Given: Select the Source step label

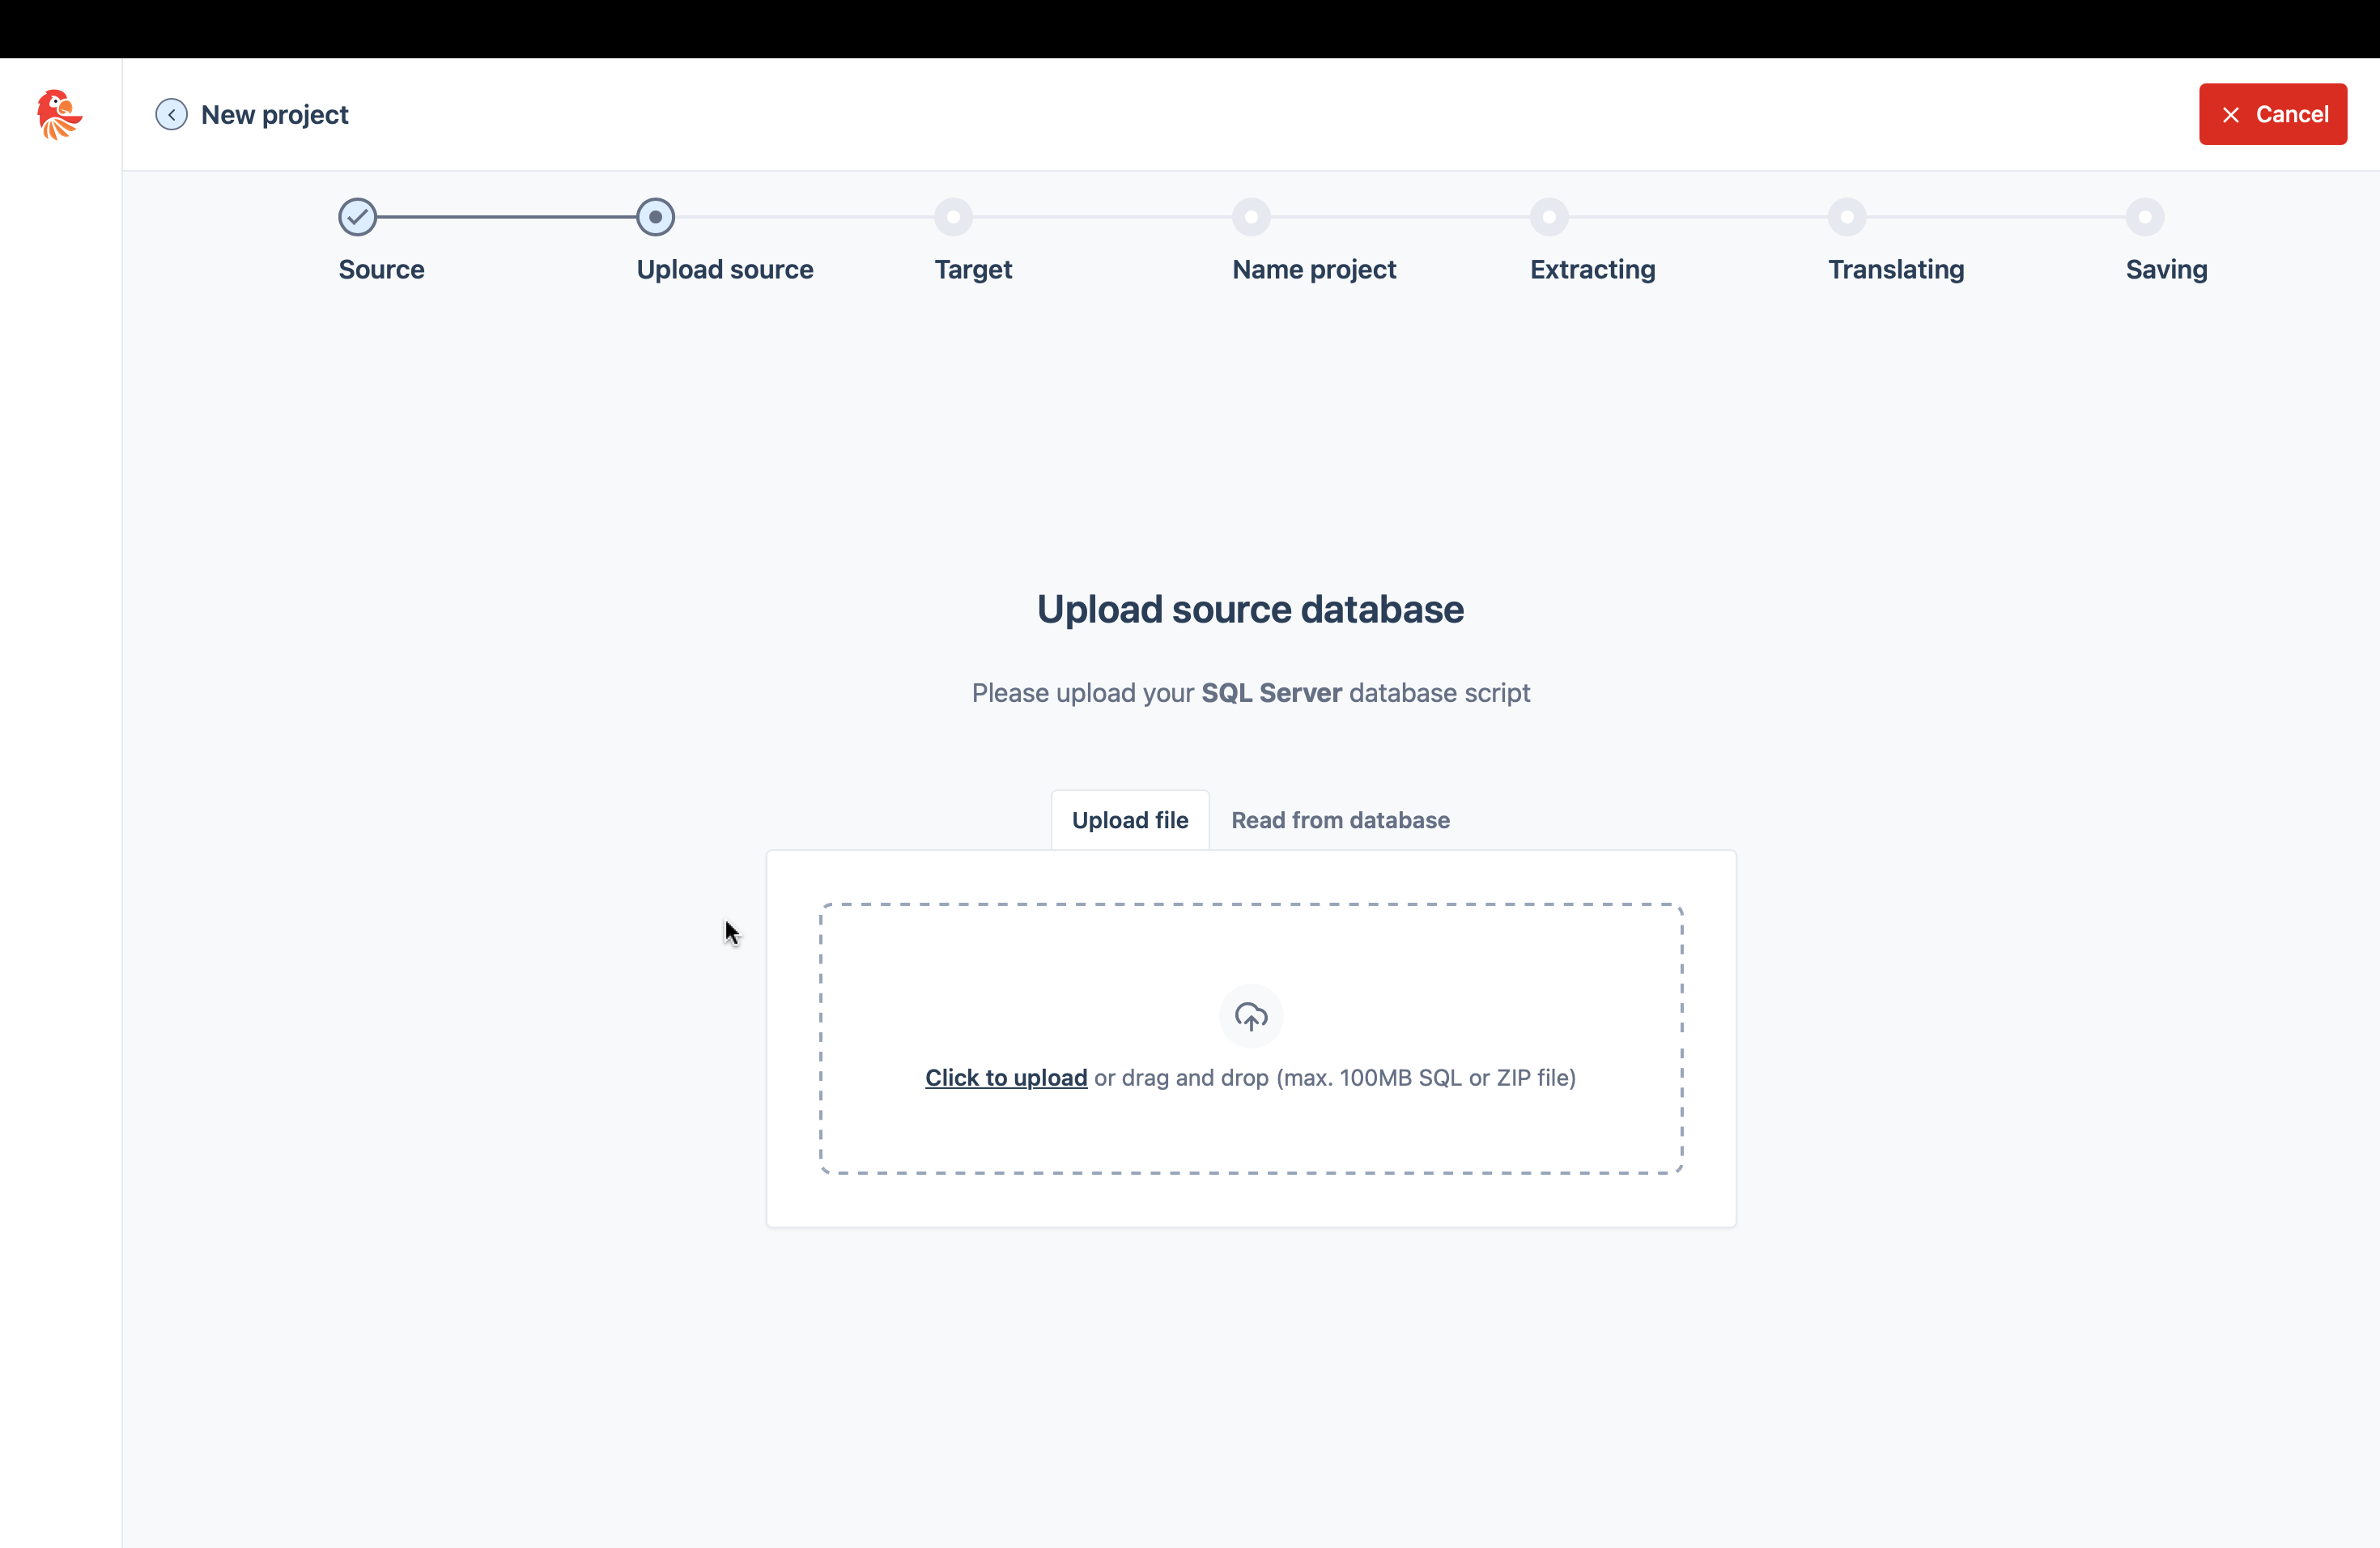Looking at the screenshot, I should [x=381, y=270].
